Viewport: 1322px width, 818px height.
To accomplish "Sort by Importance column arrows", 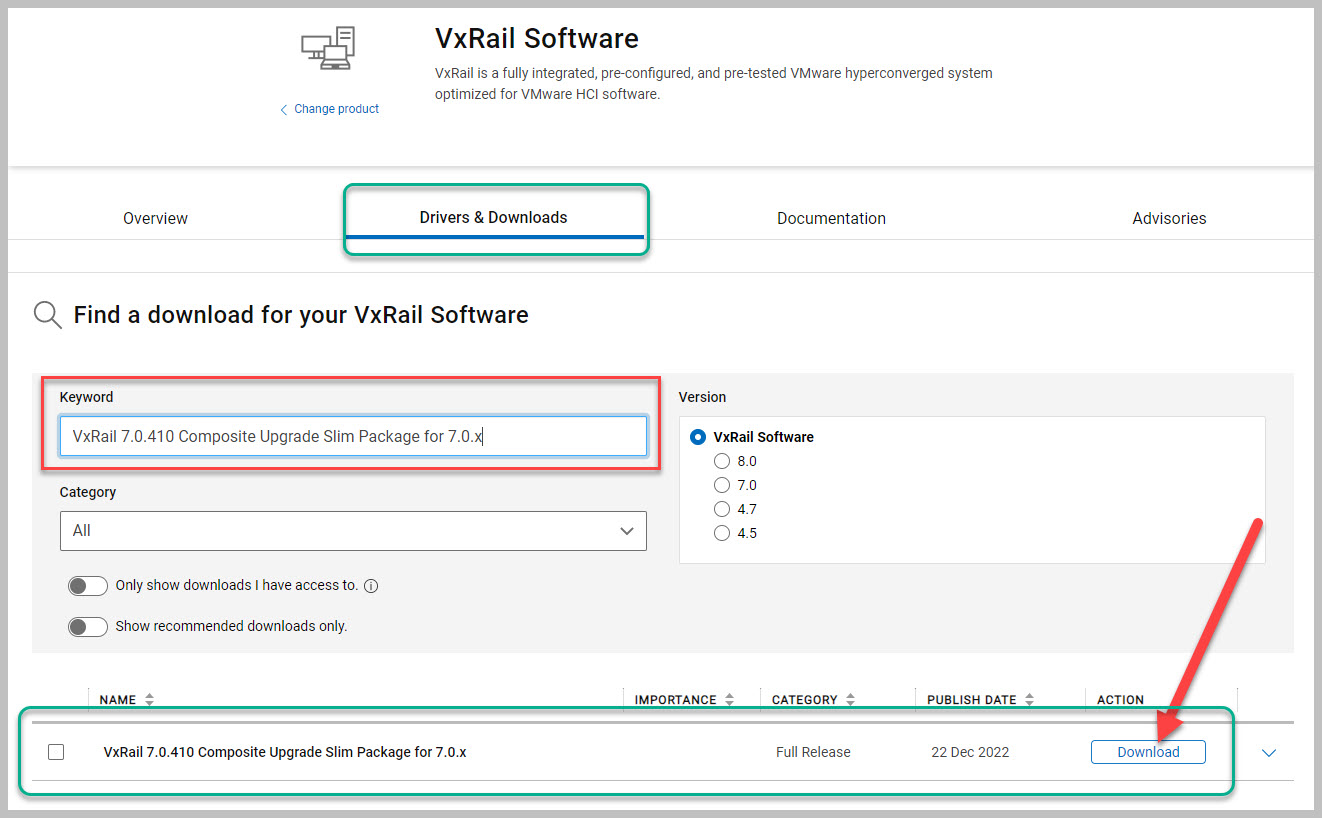I will (x=729, y=700).
